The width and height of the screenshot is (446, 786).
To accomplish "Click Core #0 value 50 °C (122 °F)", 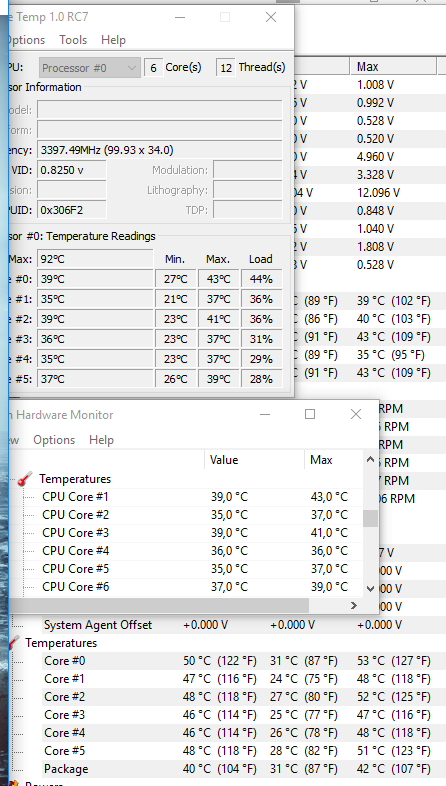I will [219, 661].
